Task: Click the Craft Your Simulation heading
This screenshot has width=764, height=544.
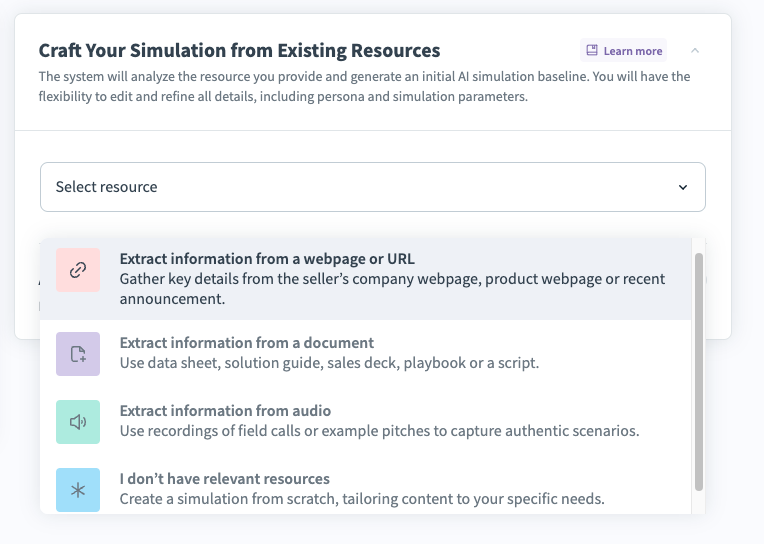Action: pyautogui.click(x=239, y=50)
